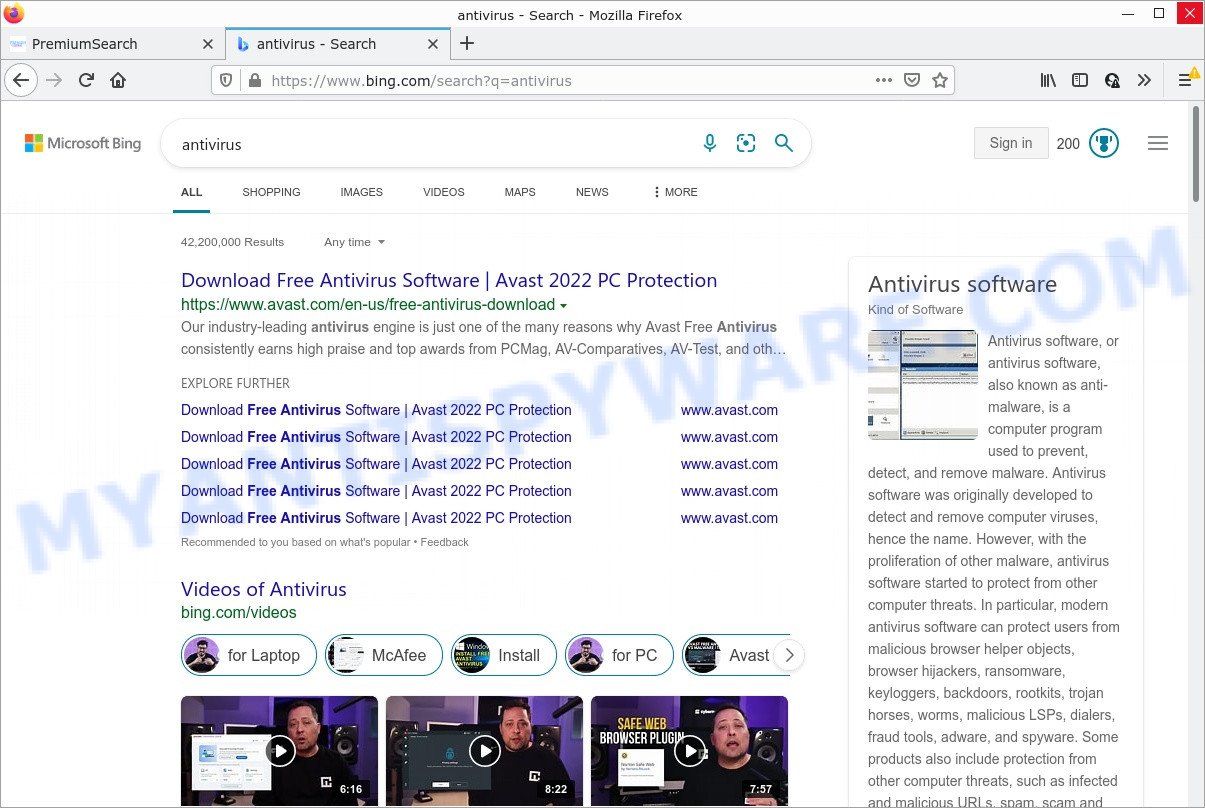Show the sidebar panel

[x=1080, y=80]
